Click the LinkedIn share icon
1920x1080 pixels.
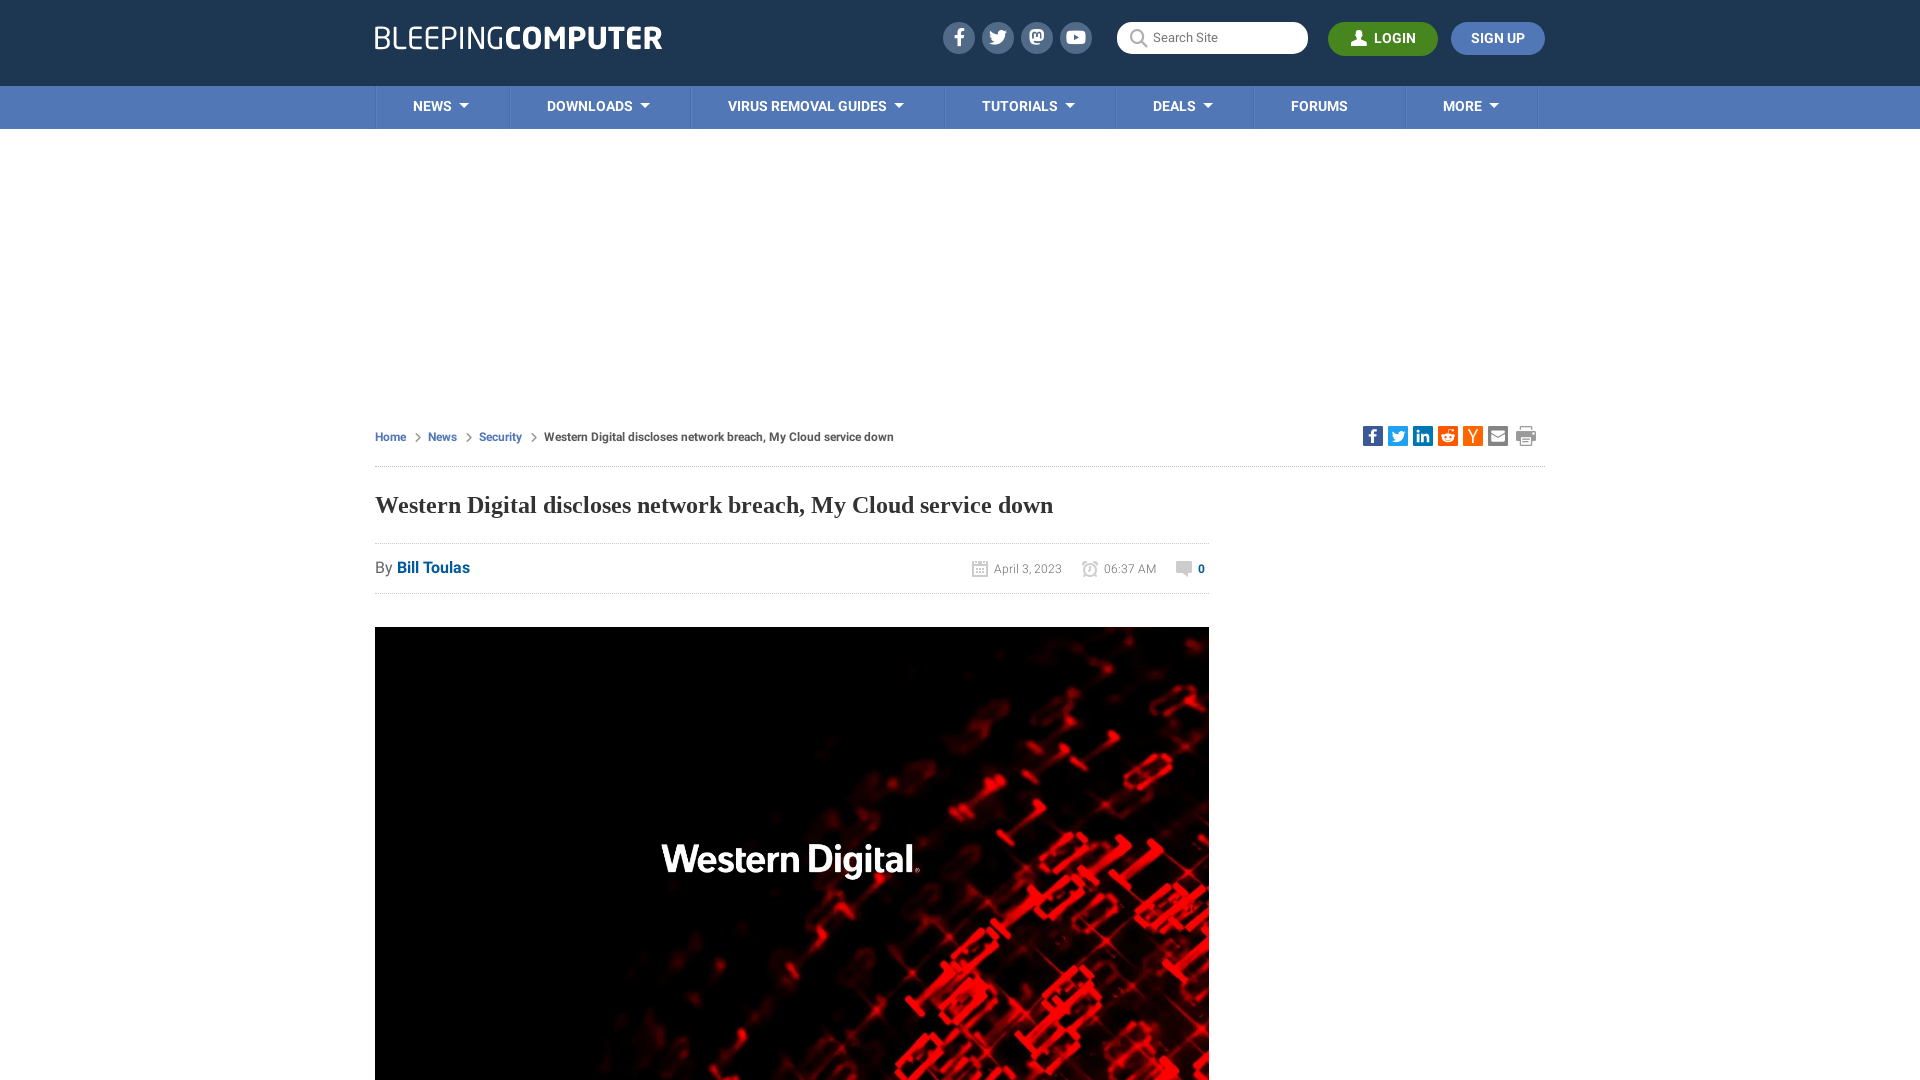tap(1422, 435)
